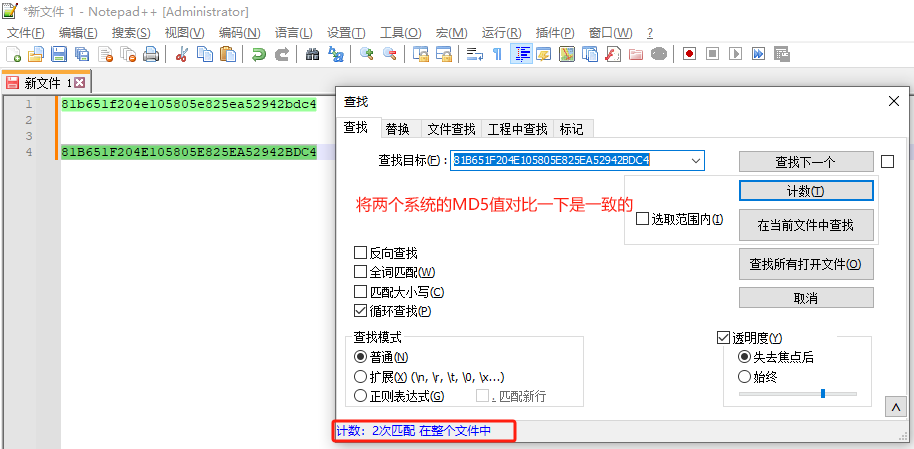
Task: Click the transparency slider handle
Action: (822, 394)
